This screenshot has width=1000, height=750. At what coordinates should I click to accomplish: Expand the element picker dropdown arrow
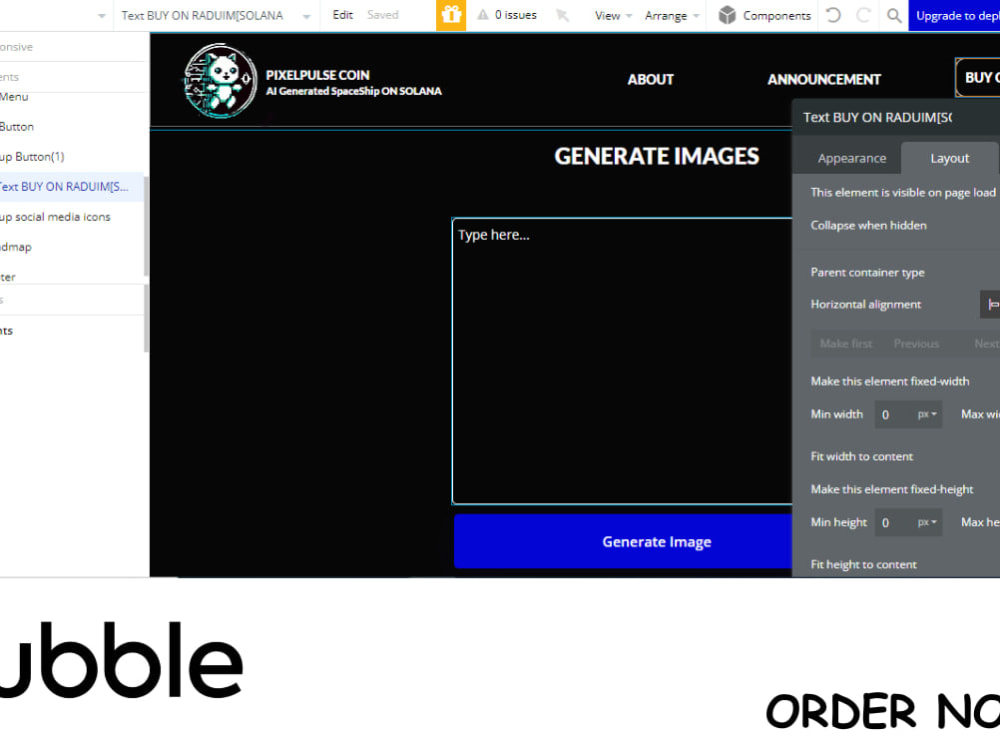pyautogui.click(x=307, y=16)
